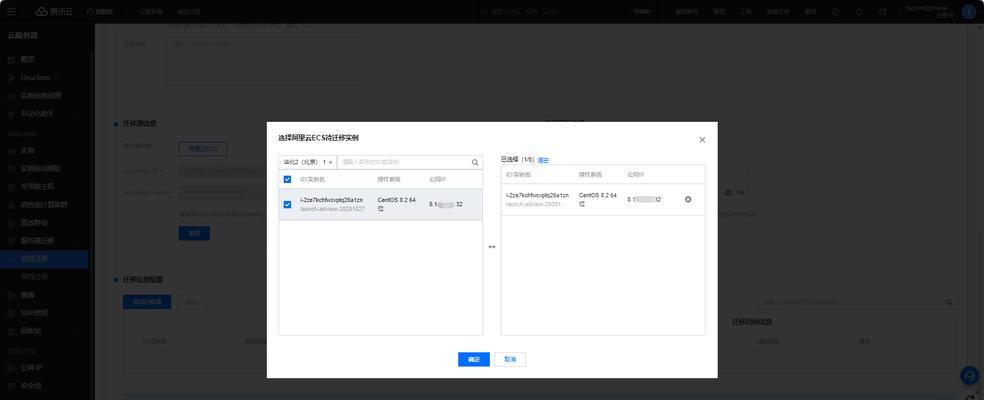Close the ECS instance selection dialog
Viewport: 984px width, 400px height.
tap(702, 139)
